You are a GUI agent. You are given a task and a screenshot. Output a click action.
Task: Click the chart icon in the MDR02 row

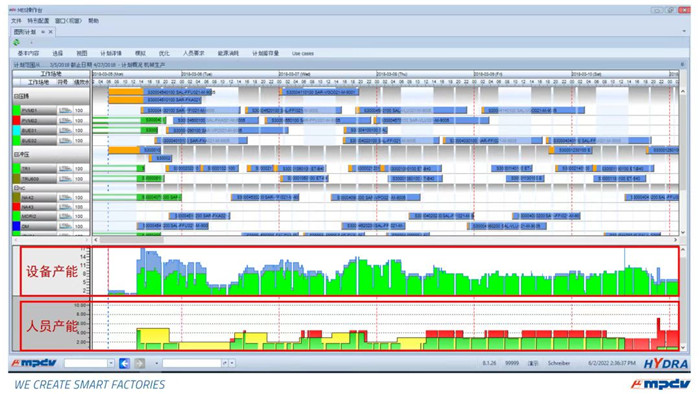coord(65,216)
